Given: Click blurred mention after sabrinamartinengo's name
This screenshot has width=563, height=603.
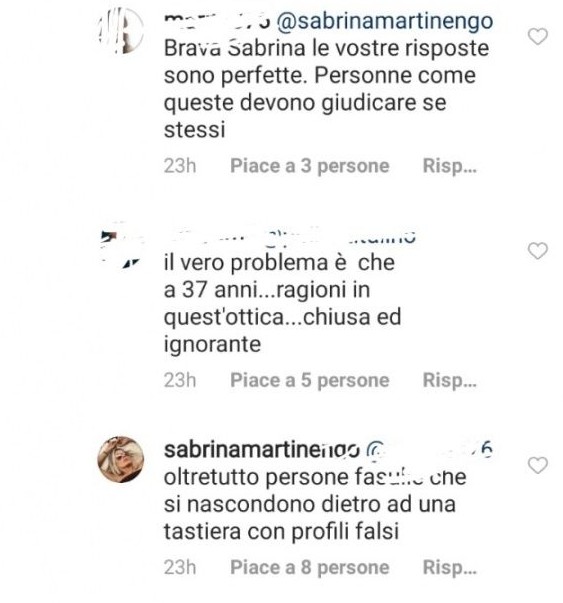Looking at the screenshot, I should pyautogui.click(x=429, y=449).
